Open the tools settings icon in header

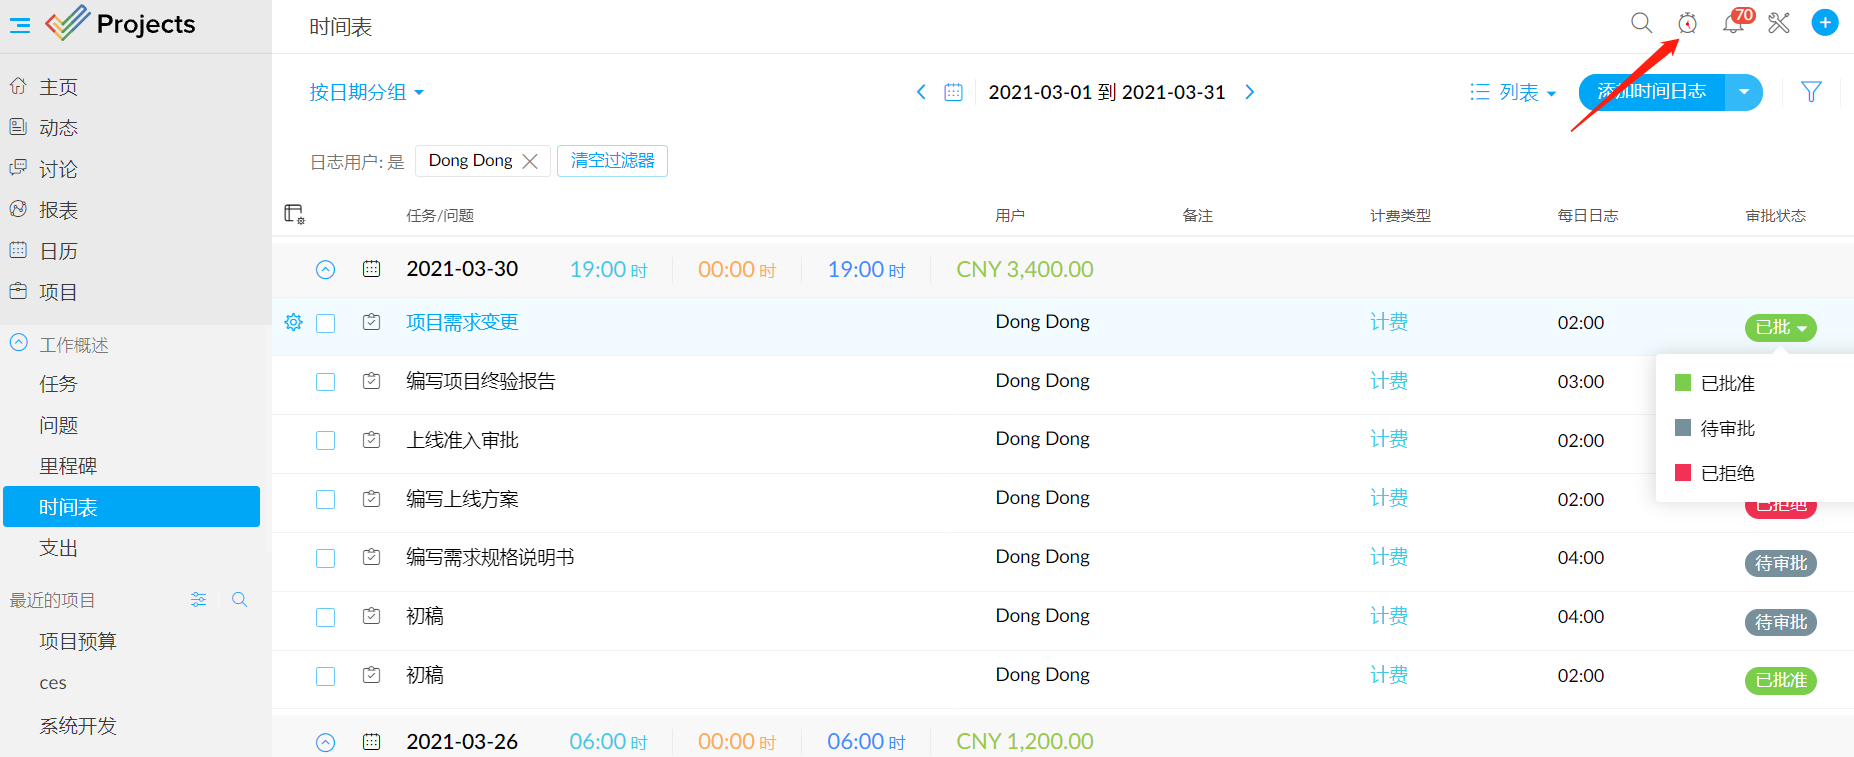coord(1779,23)
